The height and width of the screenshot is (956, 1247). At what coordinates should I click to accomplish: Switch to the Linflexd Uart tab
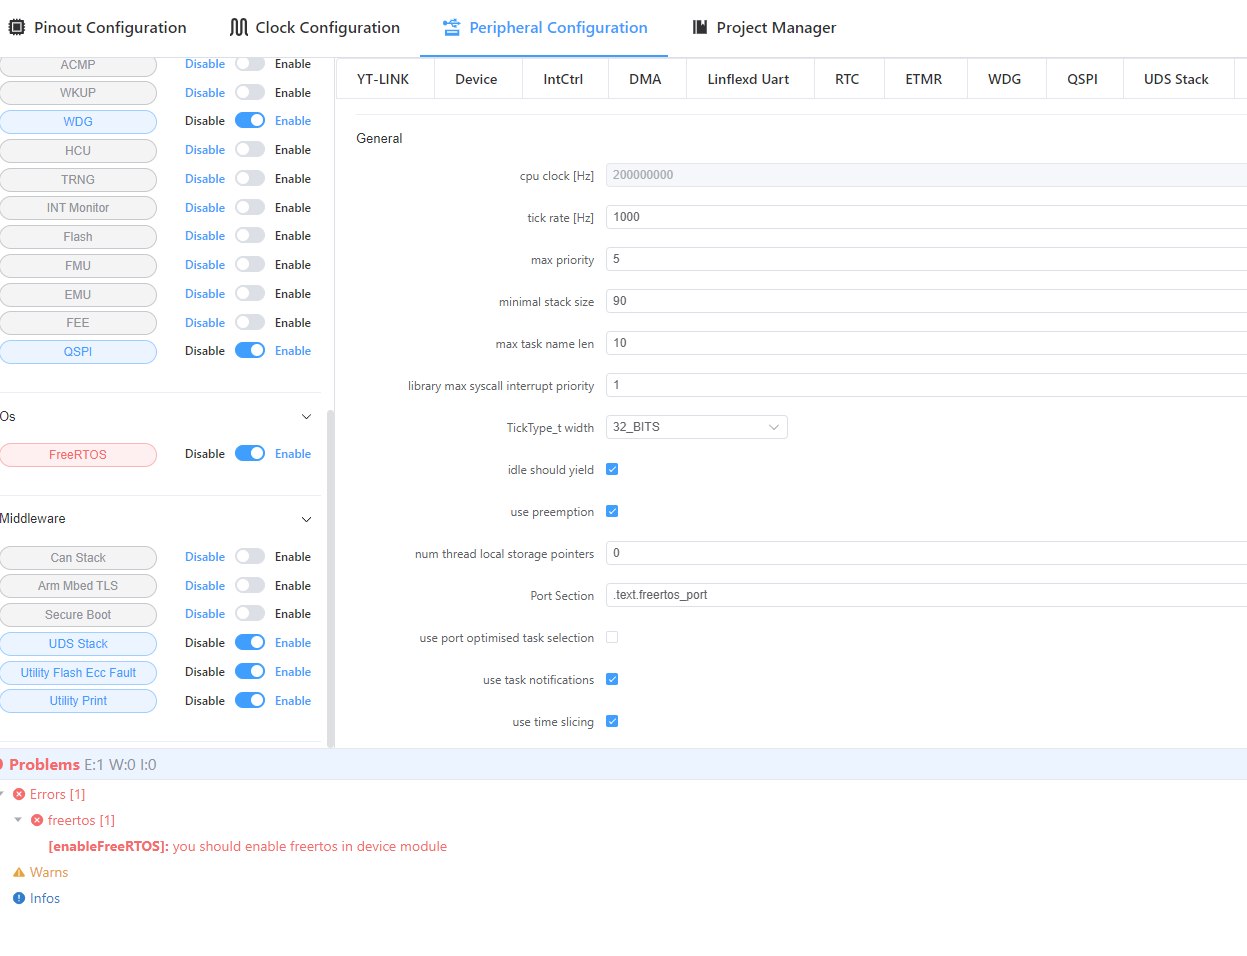click(x=748, y=79)
